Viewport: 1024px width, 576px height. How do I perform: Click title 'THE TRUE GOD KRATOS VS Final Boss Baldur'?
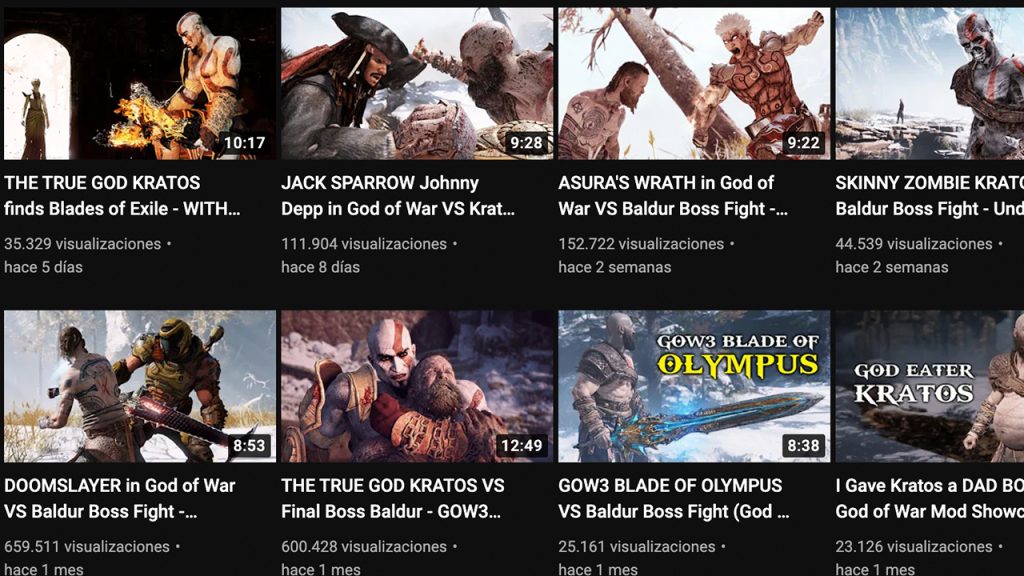click(392, 499)
